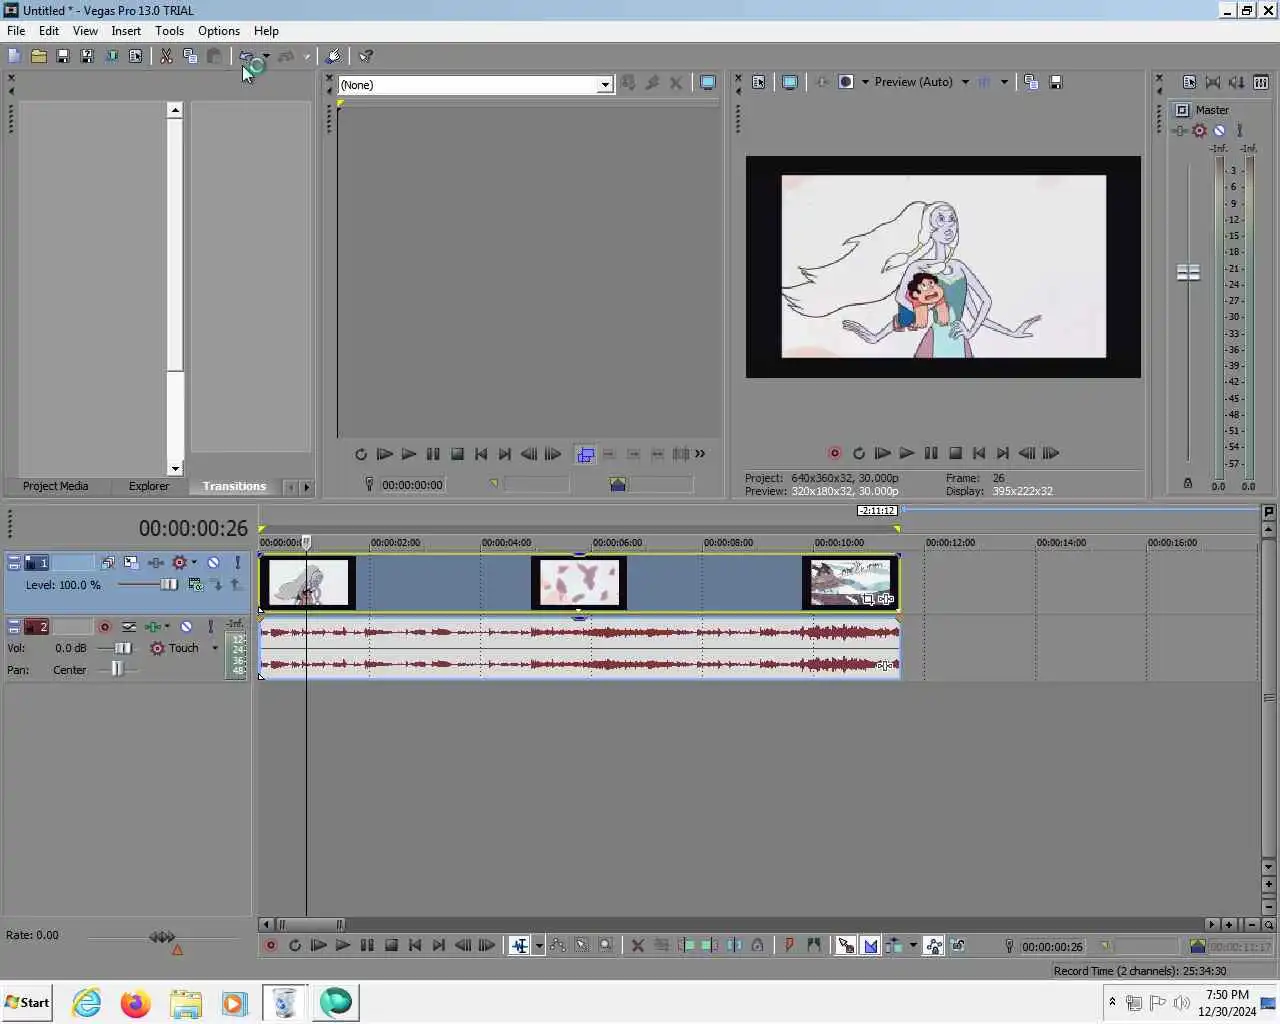
Task: Open a project using the folder icon
Action: [x=38, y=57]
